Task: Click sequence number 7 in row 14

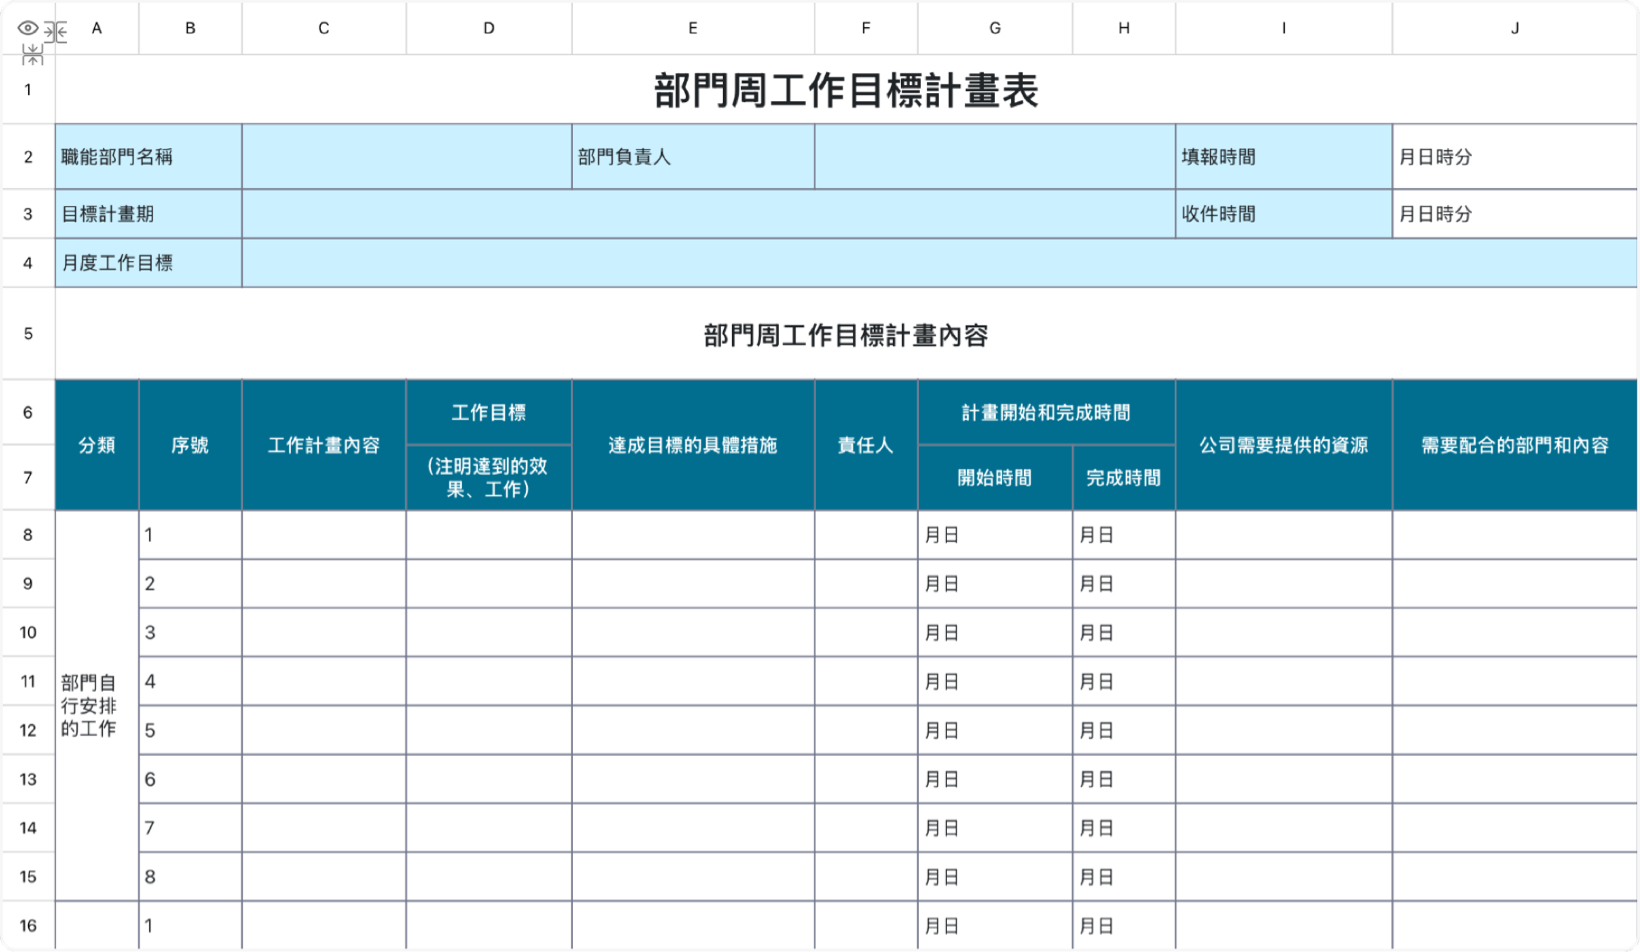Action: [x=190, y=828]
